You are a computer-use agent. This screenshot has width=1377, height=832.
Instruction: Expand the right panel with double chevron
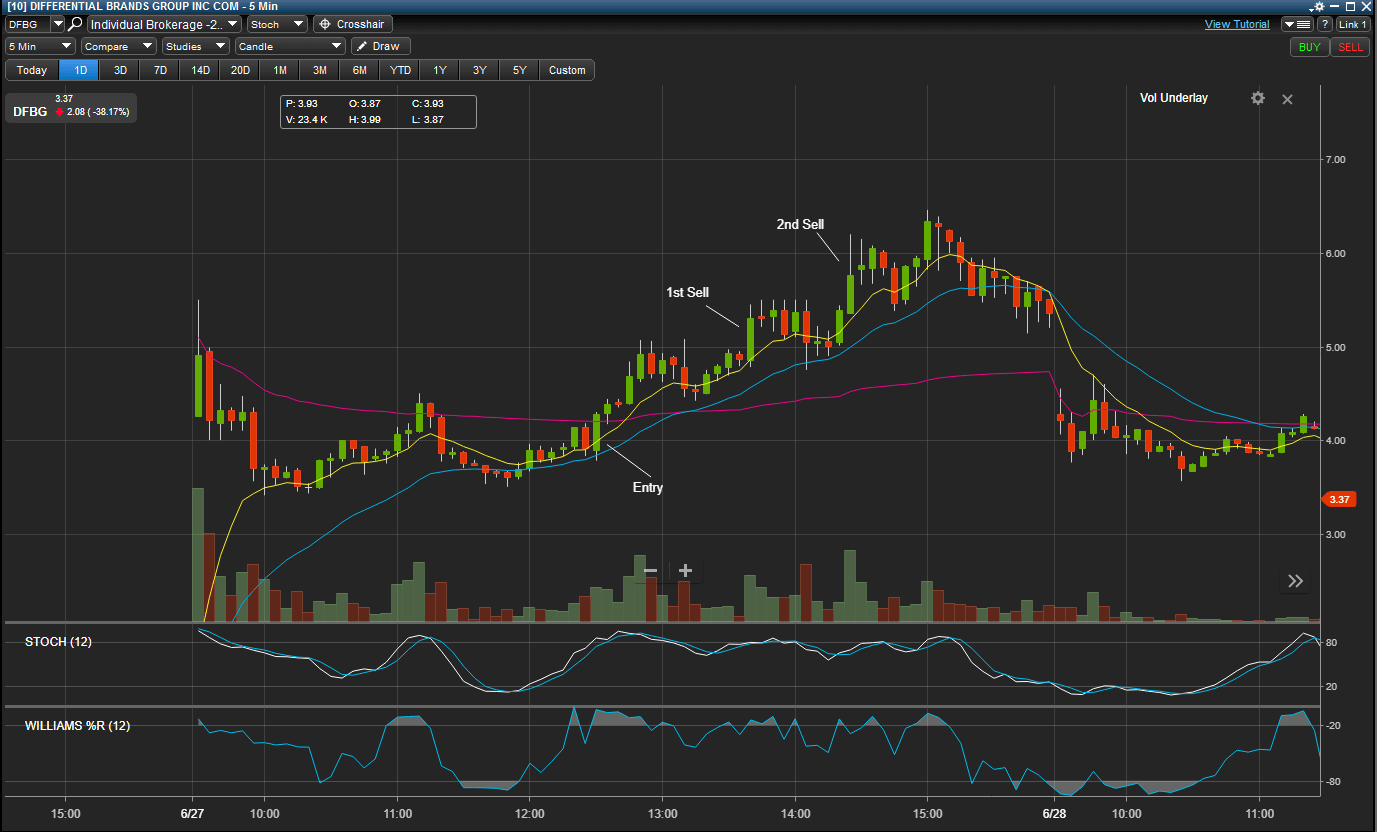pyautogui.click(x=1295, y=580)
